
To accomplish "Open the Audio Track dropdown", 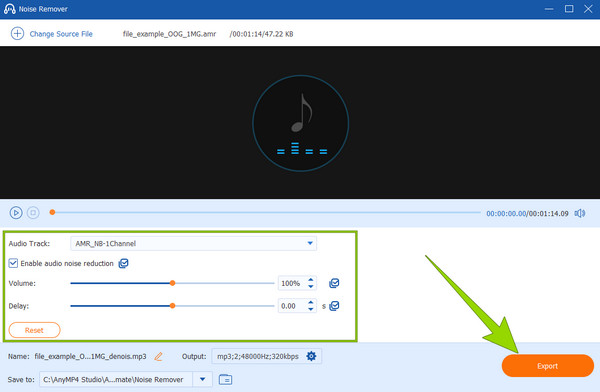I will click(194, 243).
